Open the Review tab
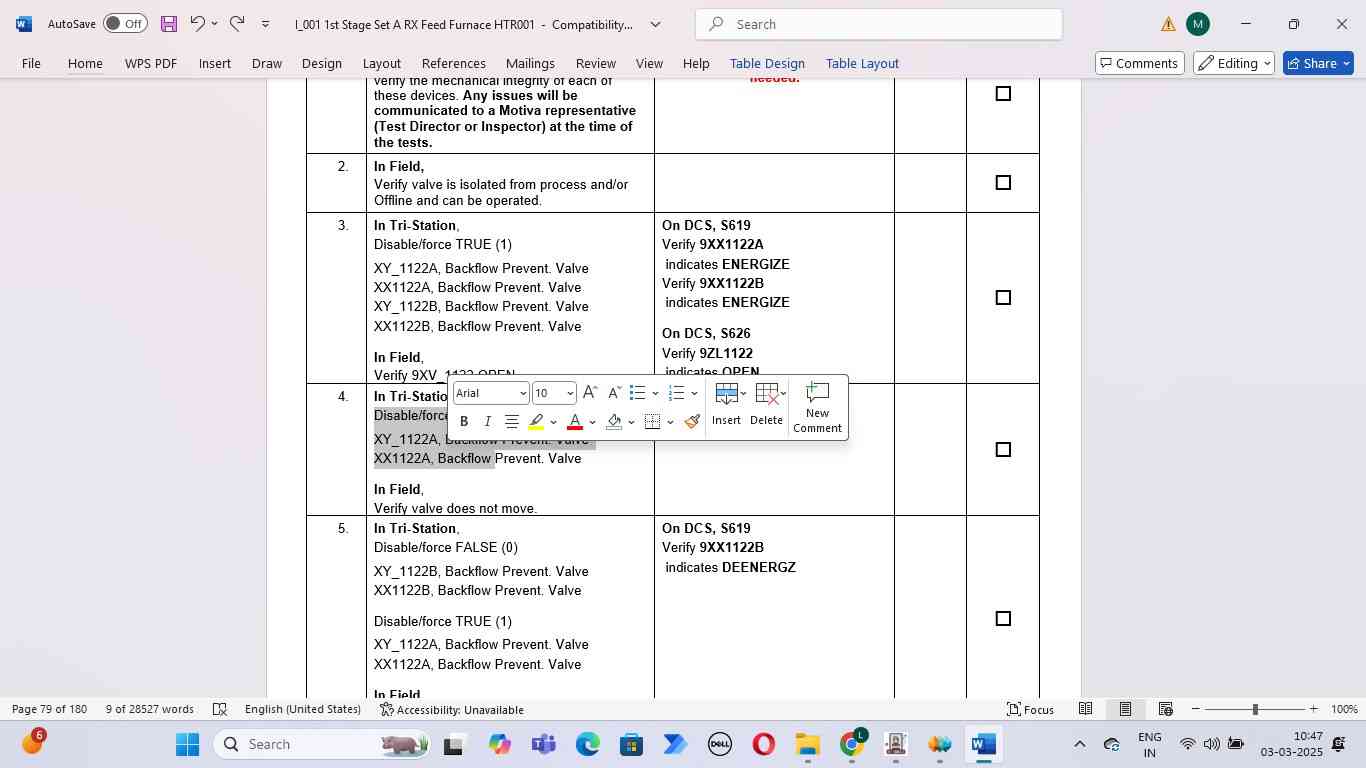The height and width of the screenshot is (768, 1366). click(x=595, y=63)
